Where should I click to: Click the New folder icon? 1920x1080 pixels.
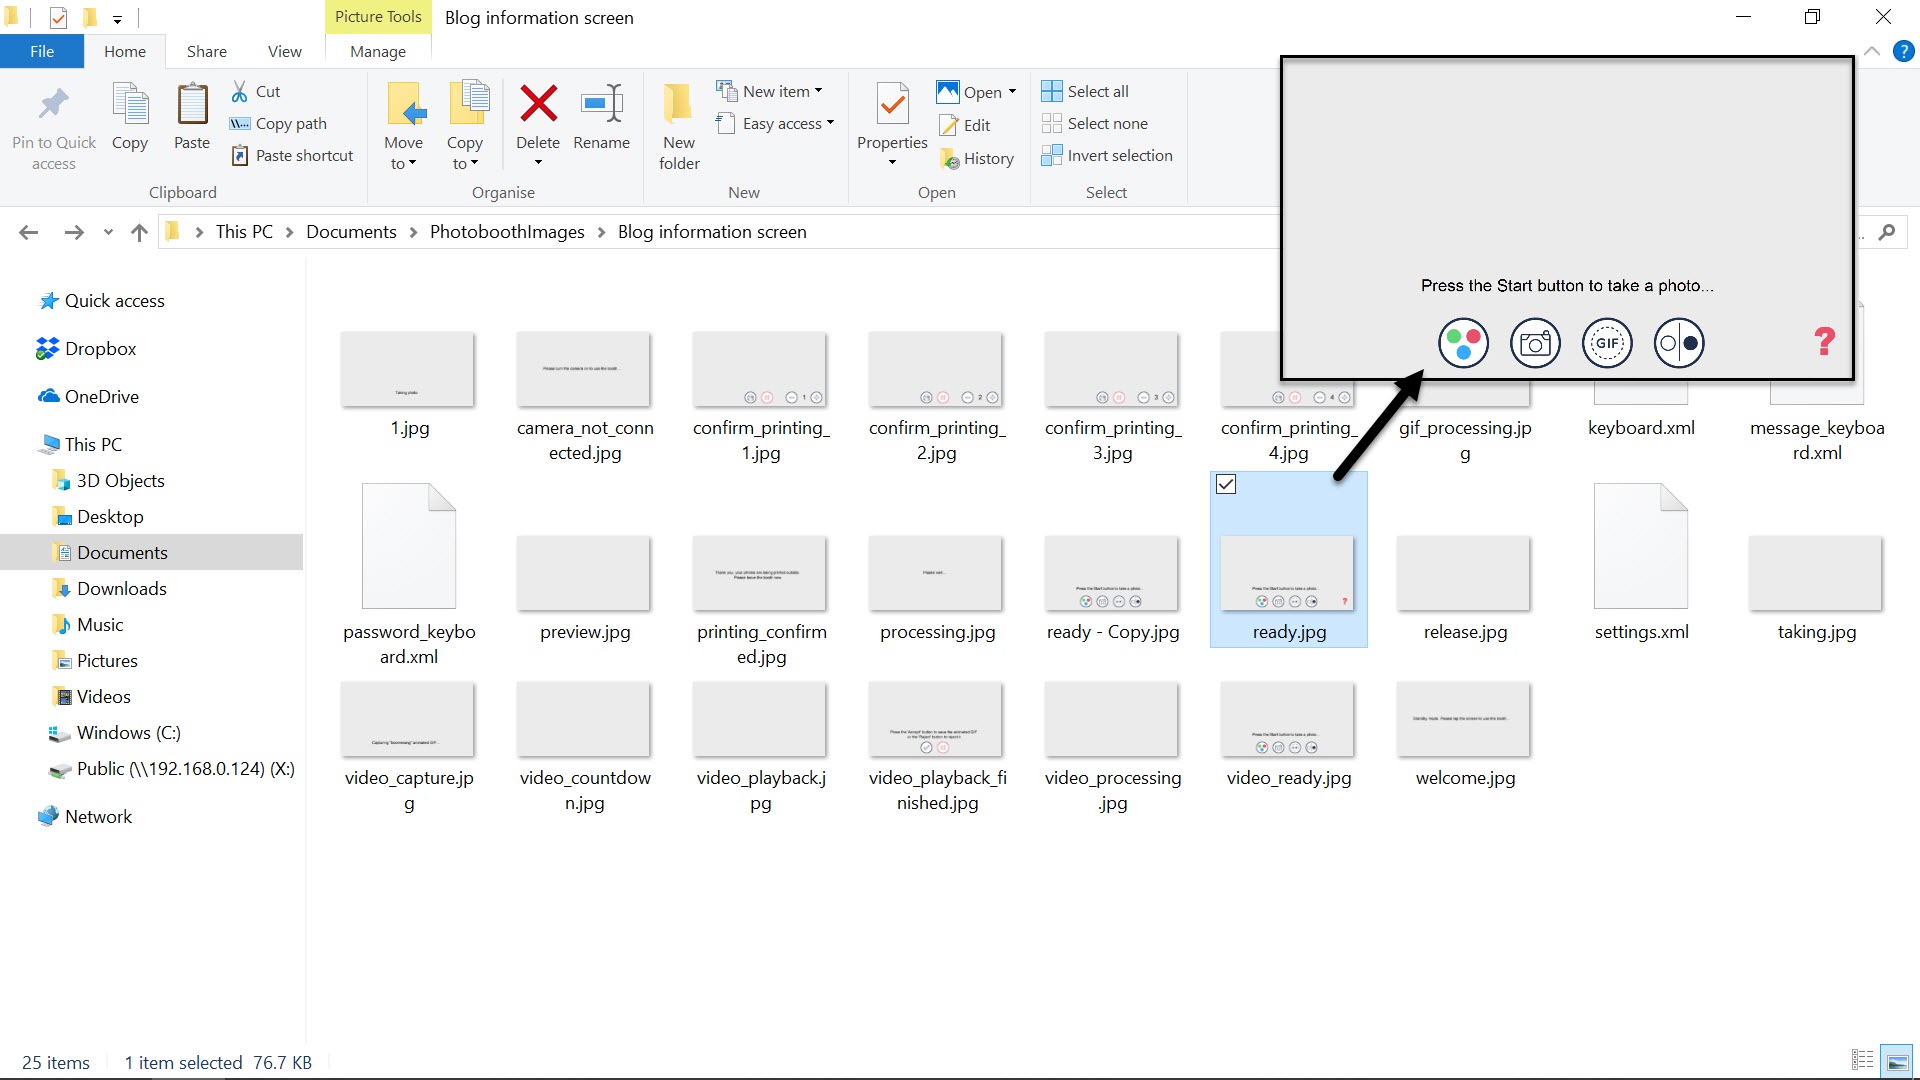point(679,104)
